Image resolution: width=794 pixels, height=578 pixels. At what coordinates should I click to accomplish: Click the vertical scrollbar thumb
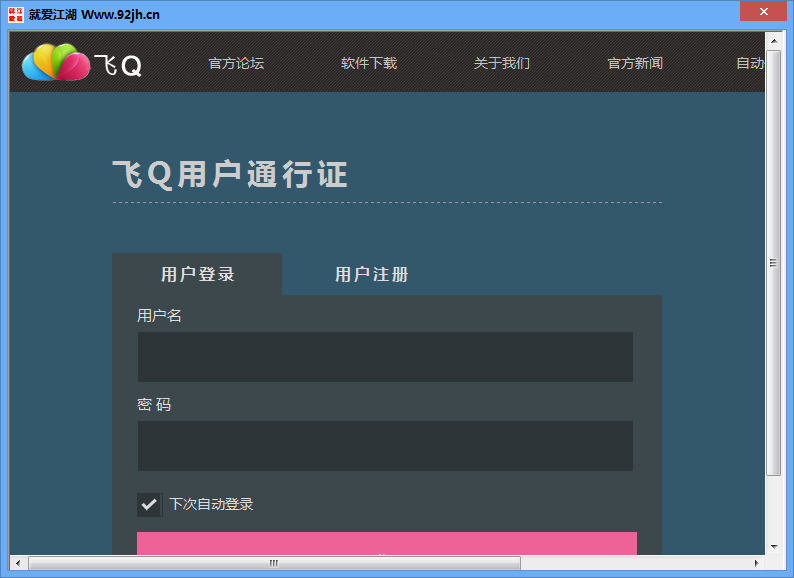(773, 262)
